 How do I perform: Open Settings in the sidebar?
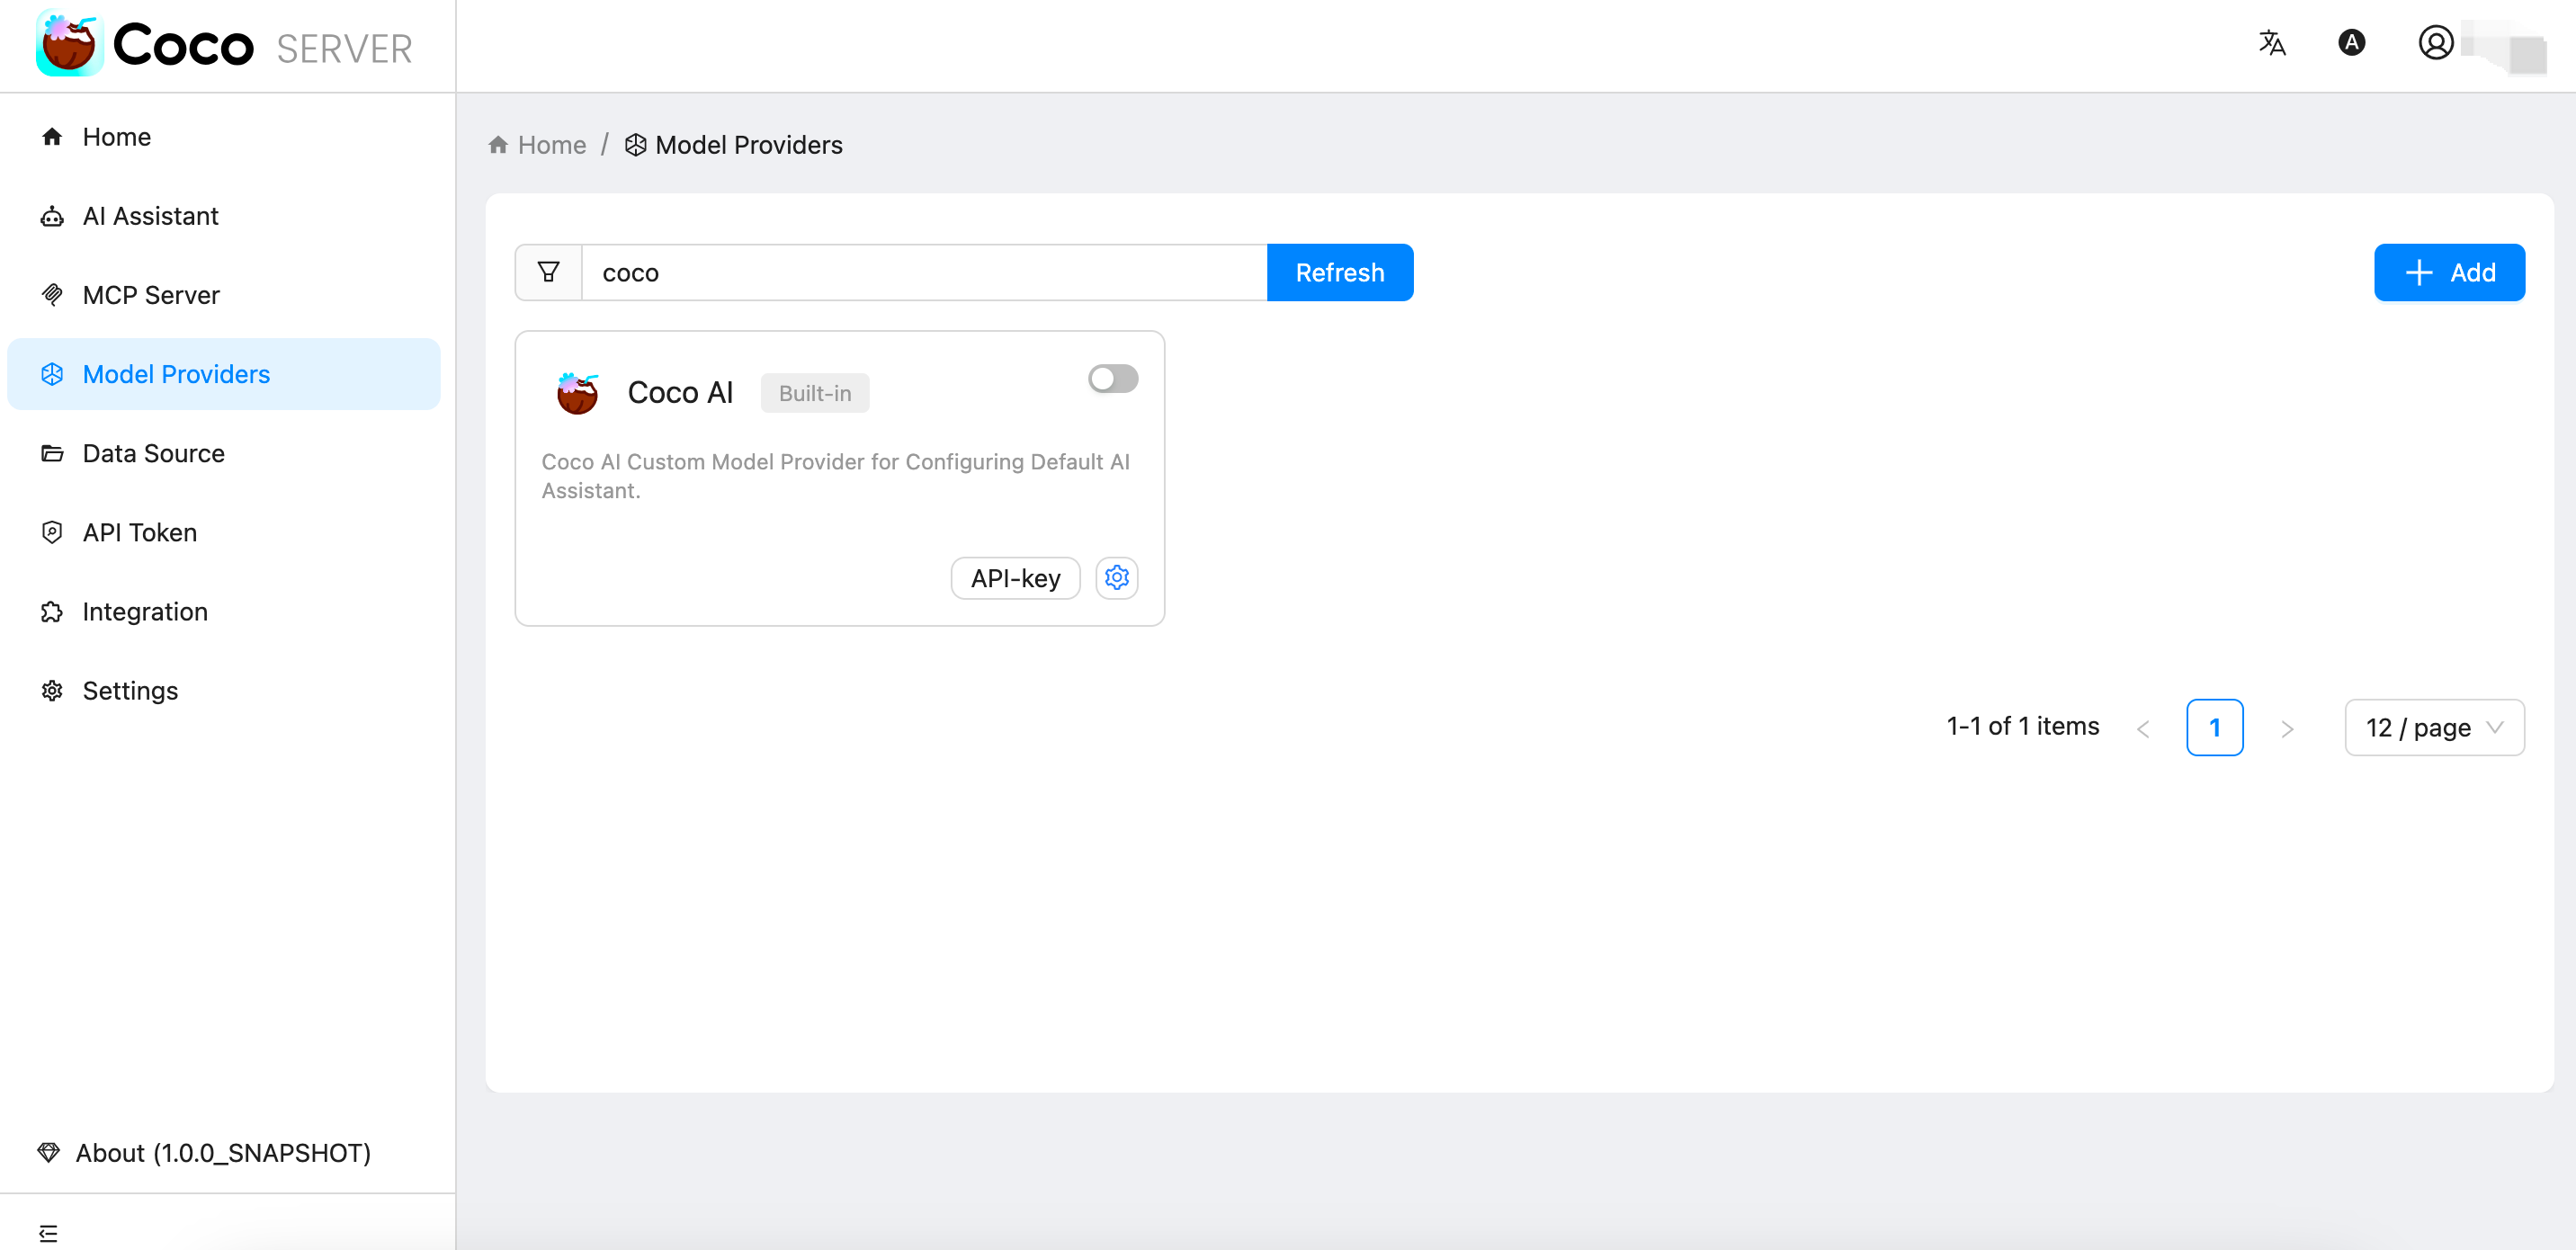click(224, 690)
